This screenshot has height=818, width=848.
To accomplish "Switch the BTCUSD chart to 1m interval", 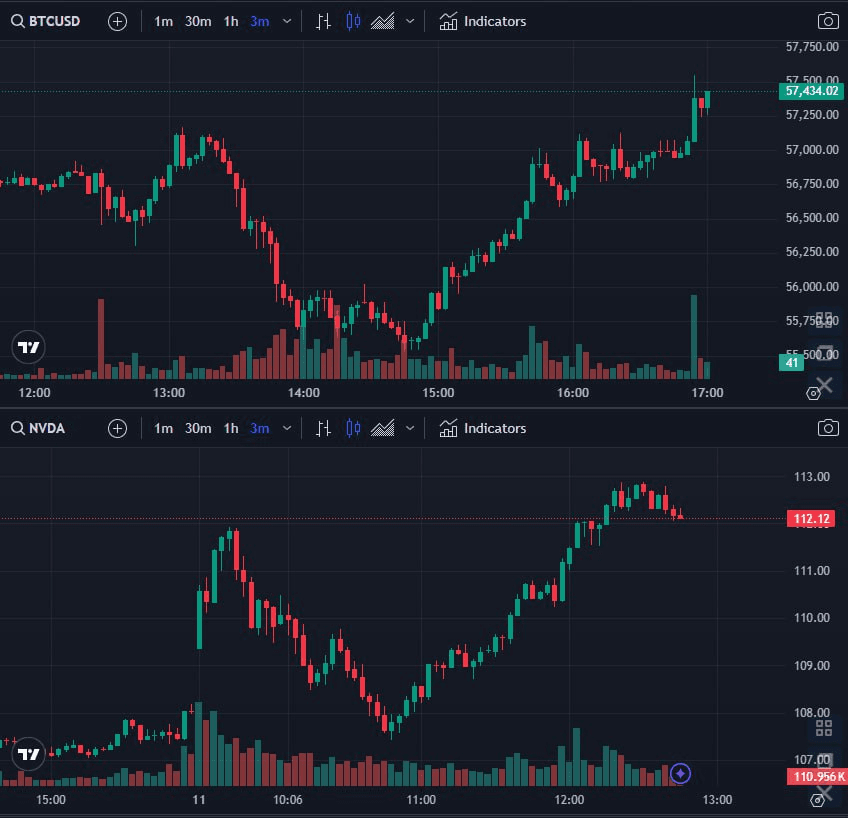I will click(x=163, y=22).
